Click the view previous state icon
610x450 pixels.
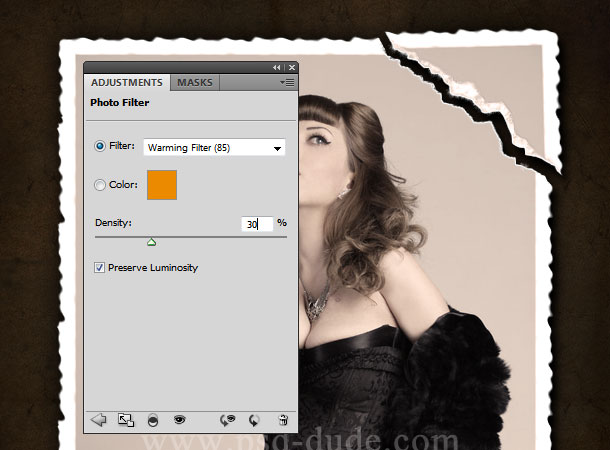[x=228, y=420]
